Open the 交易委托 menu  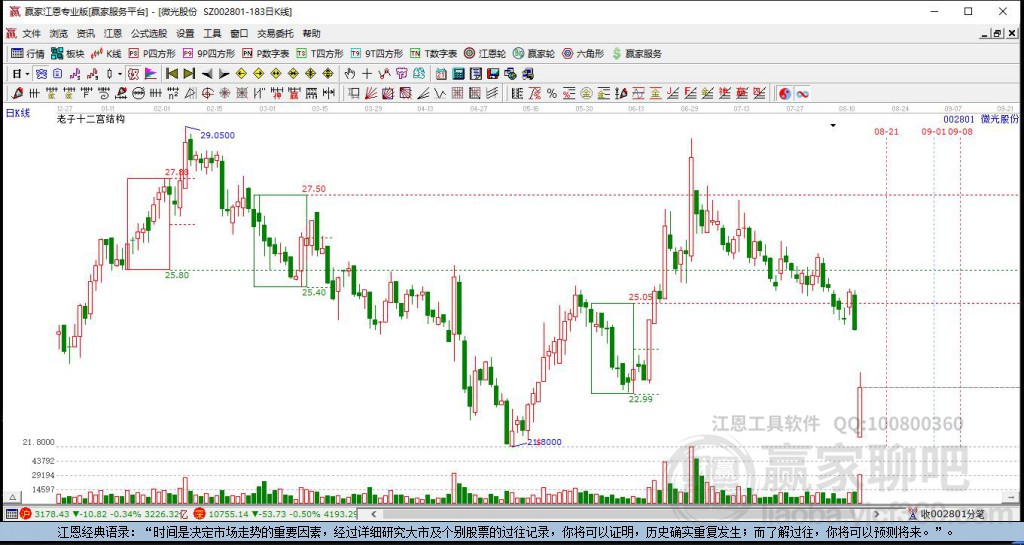(x=275, y=33)
